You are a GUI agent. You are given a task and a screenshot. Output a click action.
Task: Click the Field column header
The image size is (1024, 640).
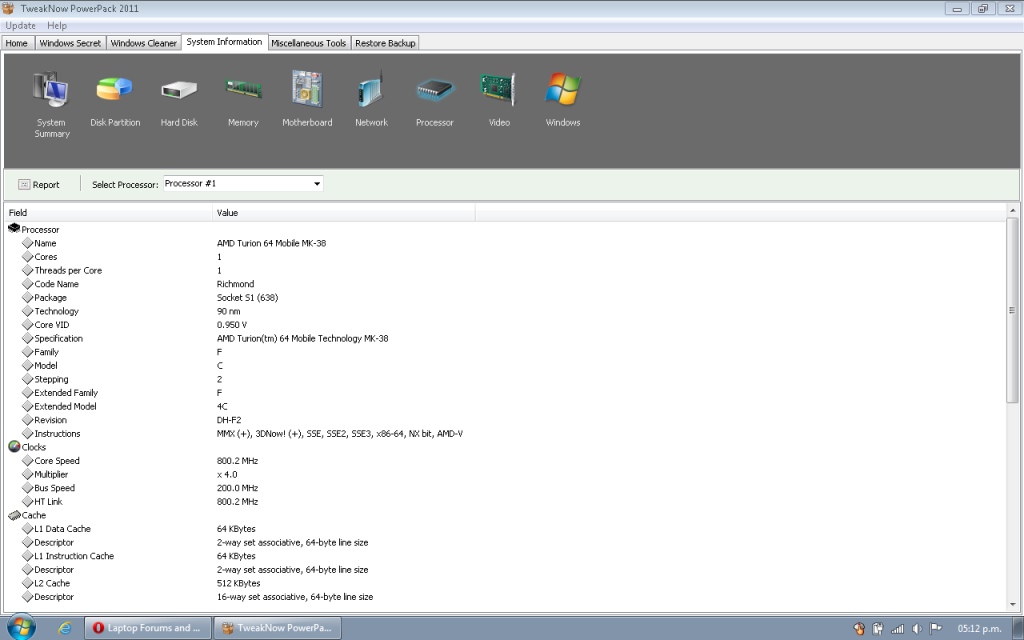click(108, 212)
